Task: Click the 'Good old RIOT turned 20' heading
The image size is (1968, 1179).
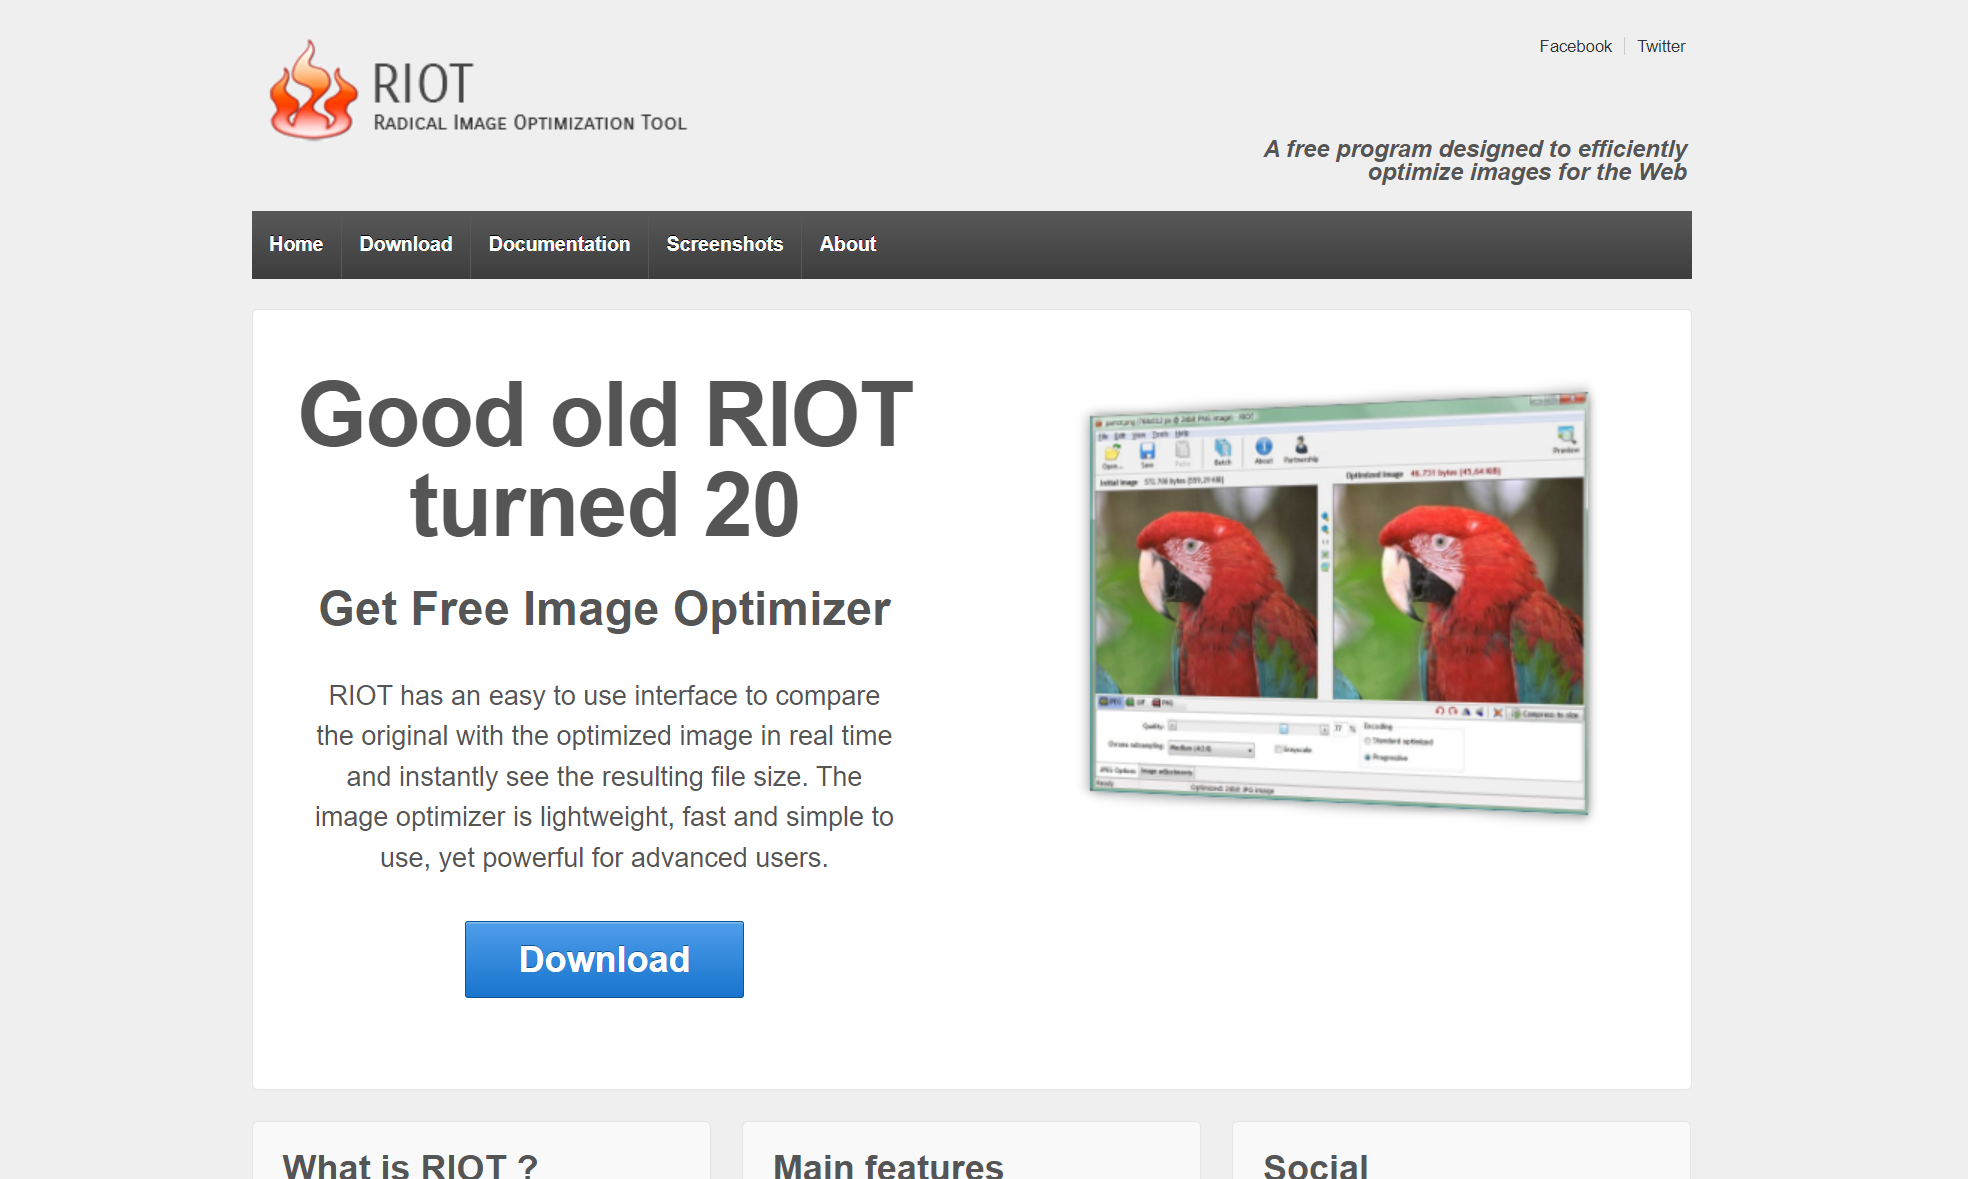Action: 605,459
